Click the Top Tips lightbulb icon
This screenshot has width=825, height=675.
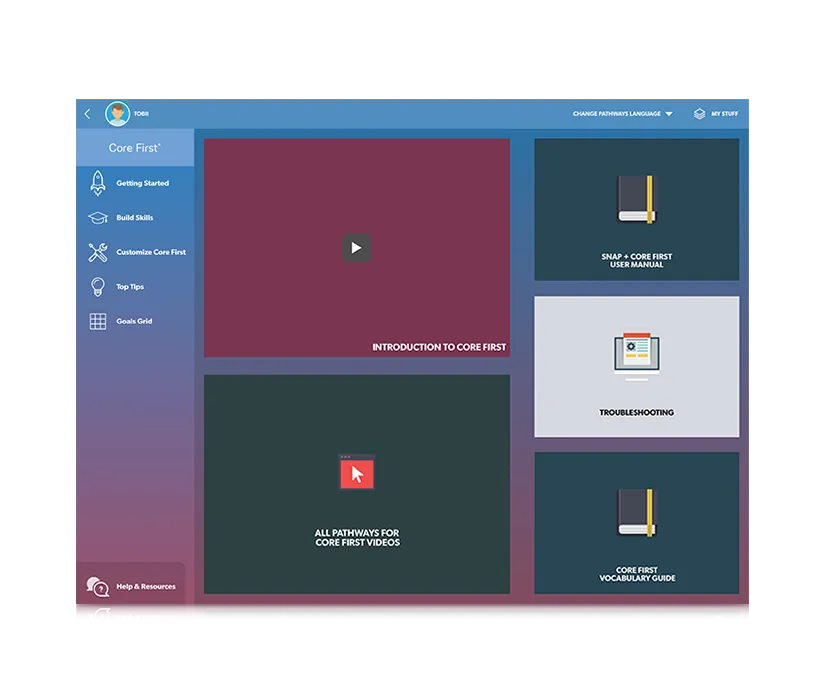coord(98,287)
